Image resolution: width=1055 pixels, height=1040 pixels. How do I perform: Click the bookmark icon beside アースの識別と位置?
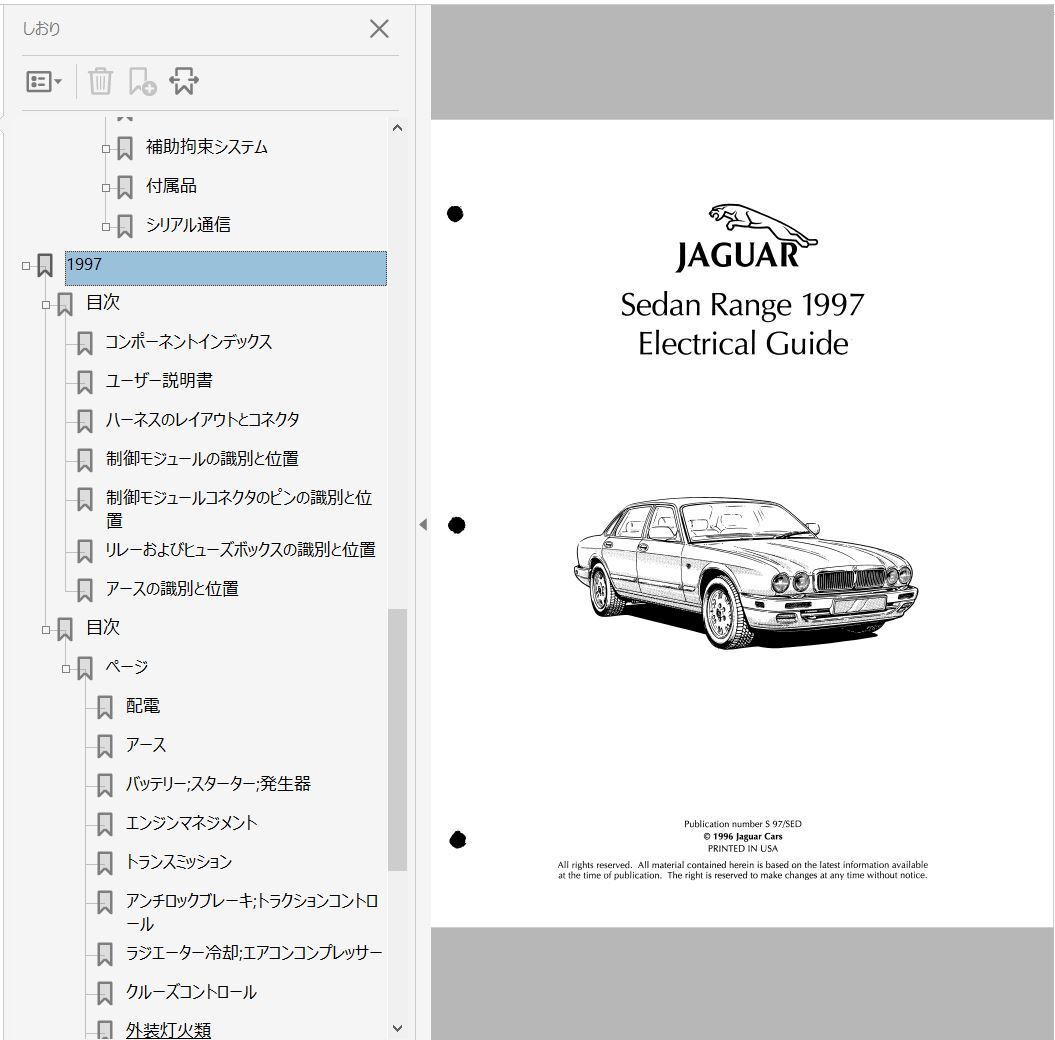85,590
